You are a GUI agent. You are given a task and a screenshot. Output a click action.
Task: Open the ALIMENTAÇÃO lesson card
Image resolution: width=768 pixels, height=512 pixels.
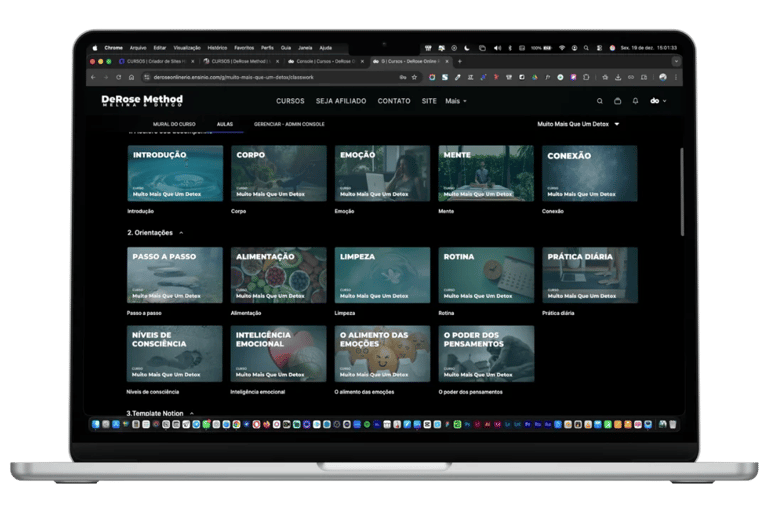pyautogui.click(x=279, y=275)
